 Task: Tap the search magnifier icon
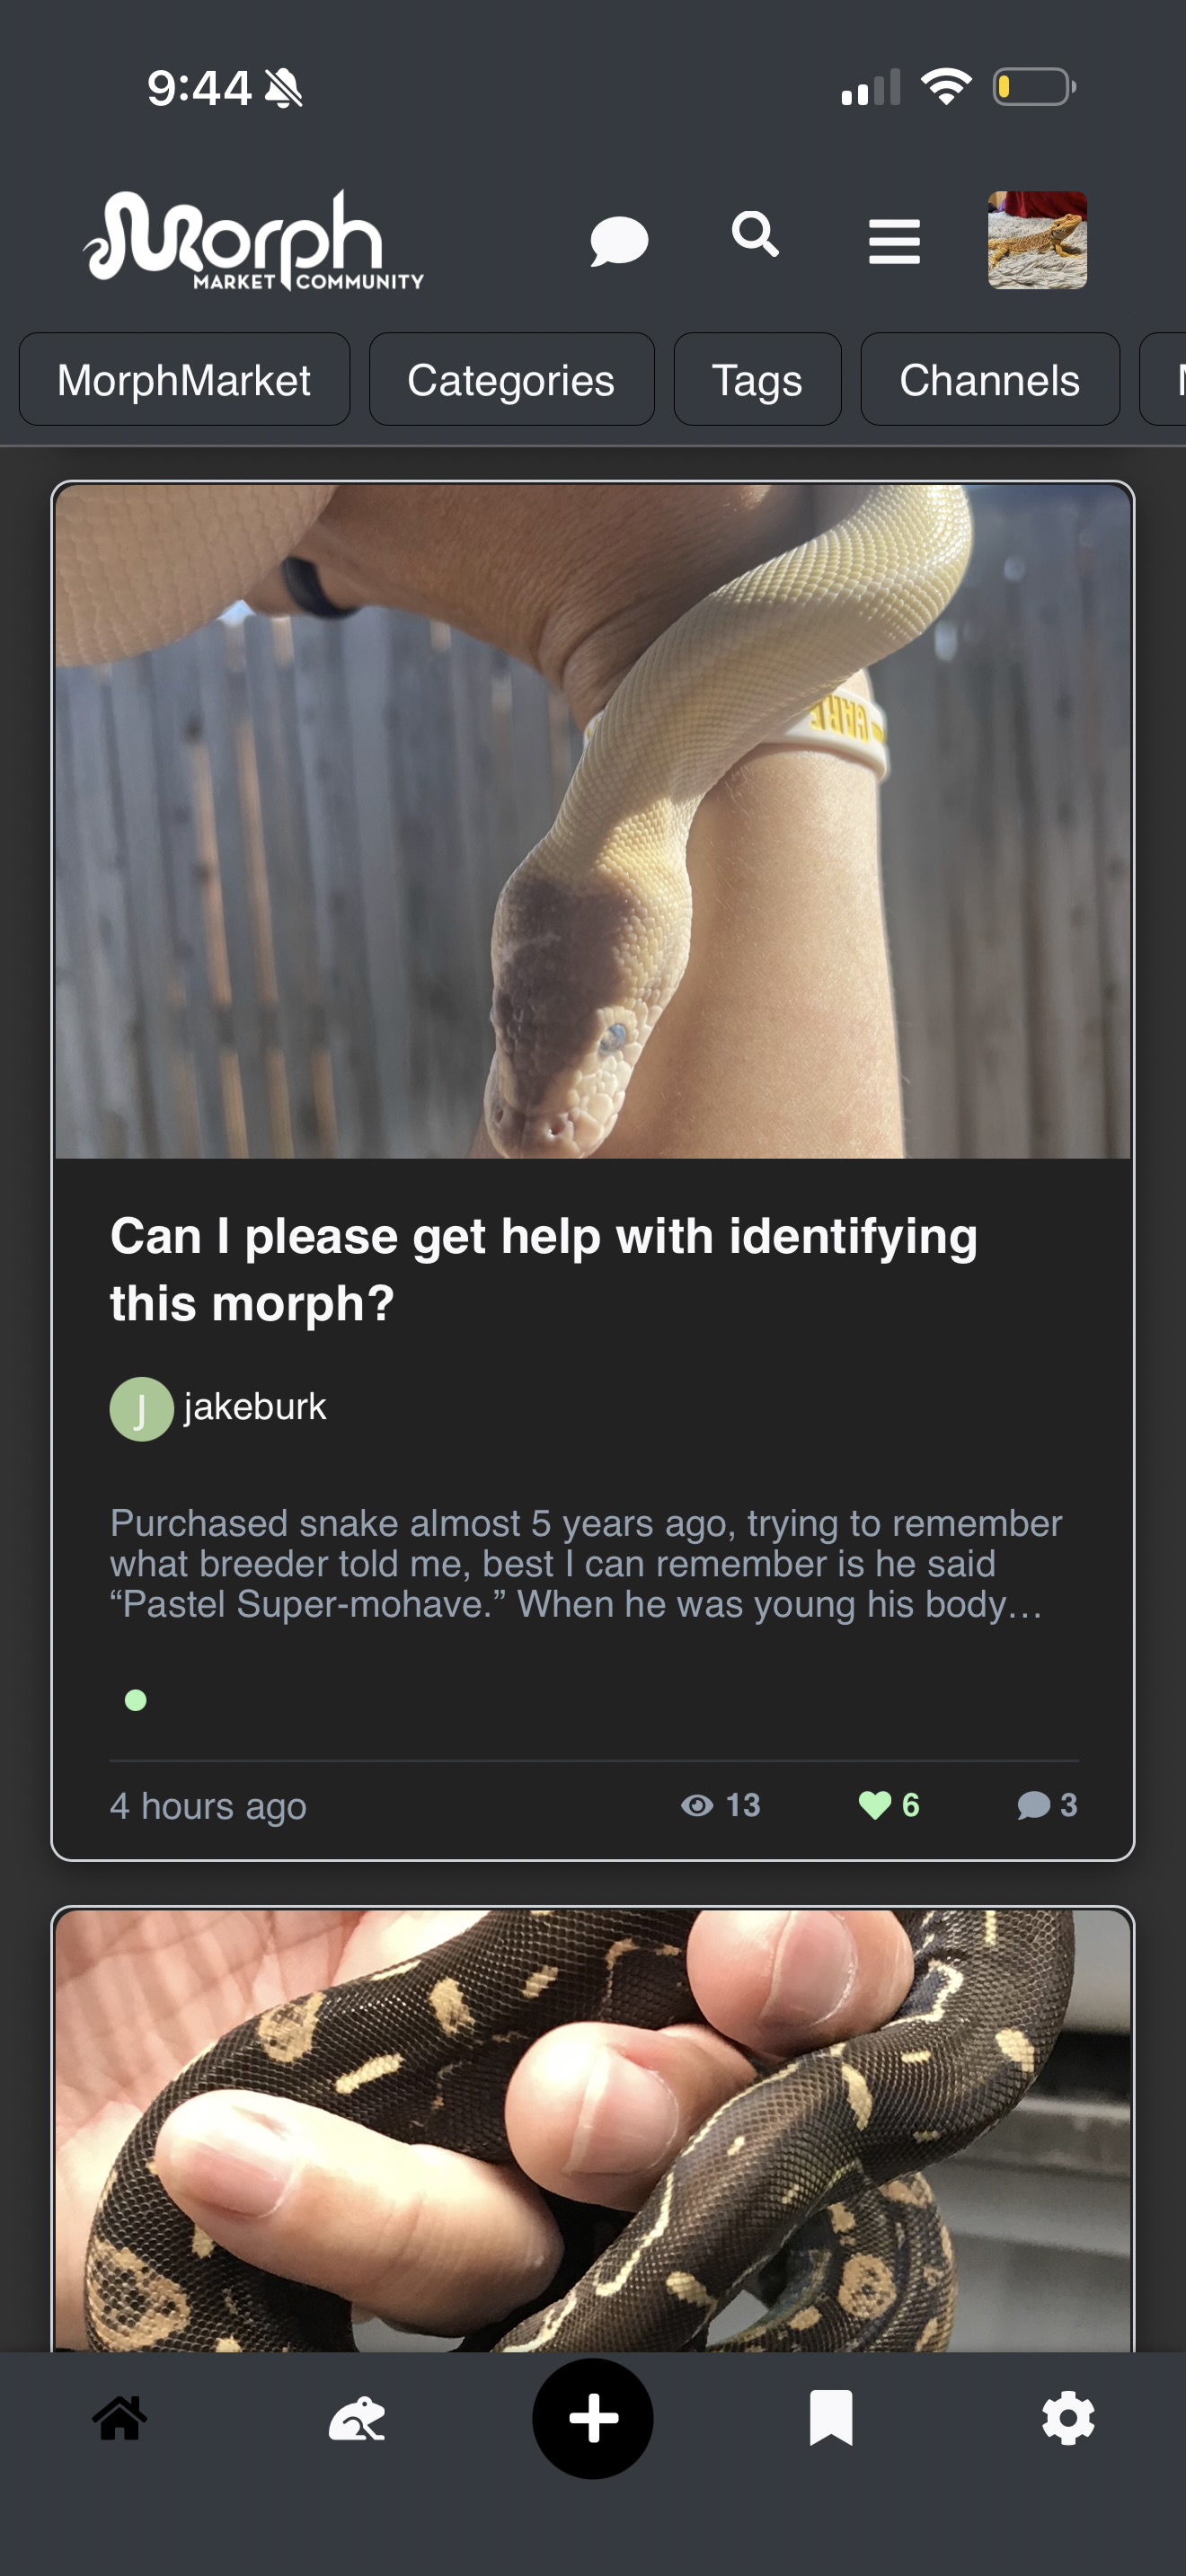click(755, 235)
